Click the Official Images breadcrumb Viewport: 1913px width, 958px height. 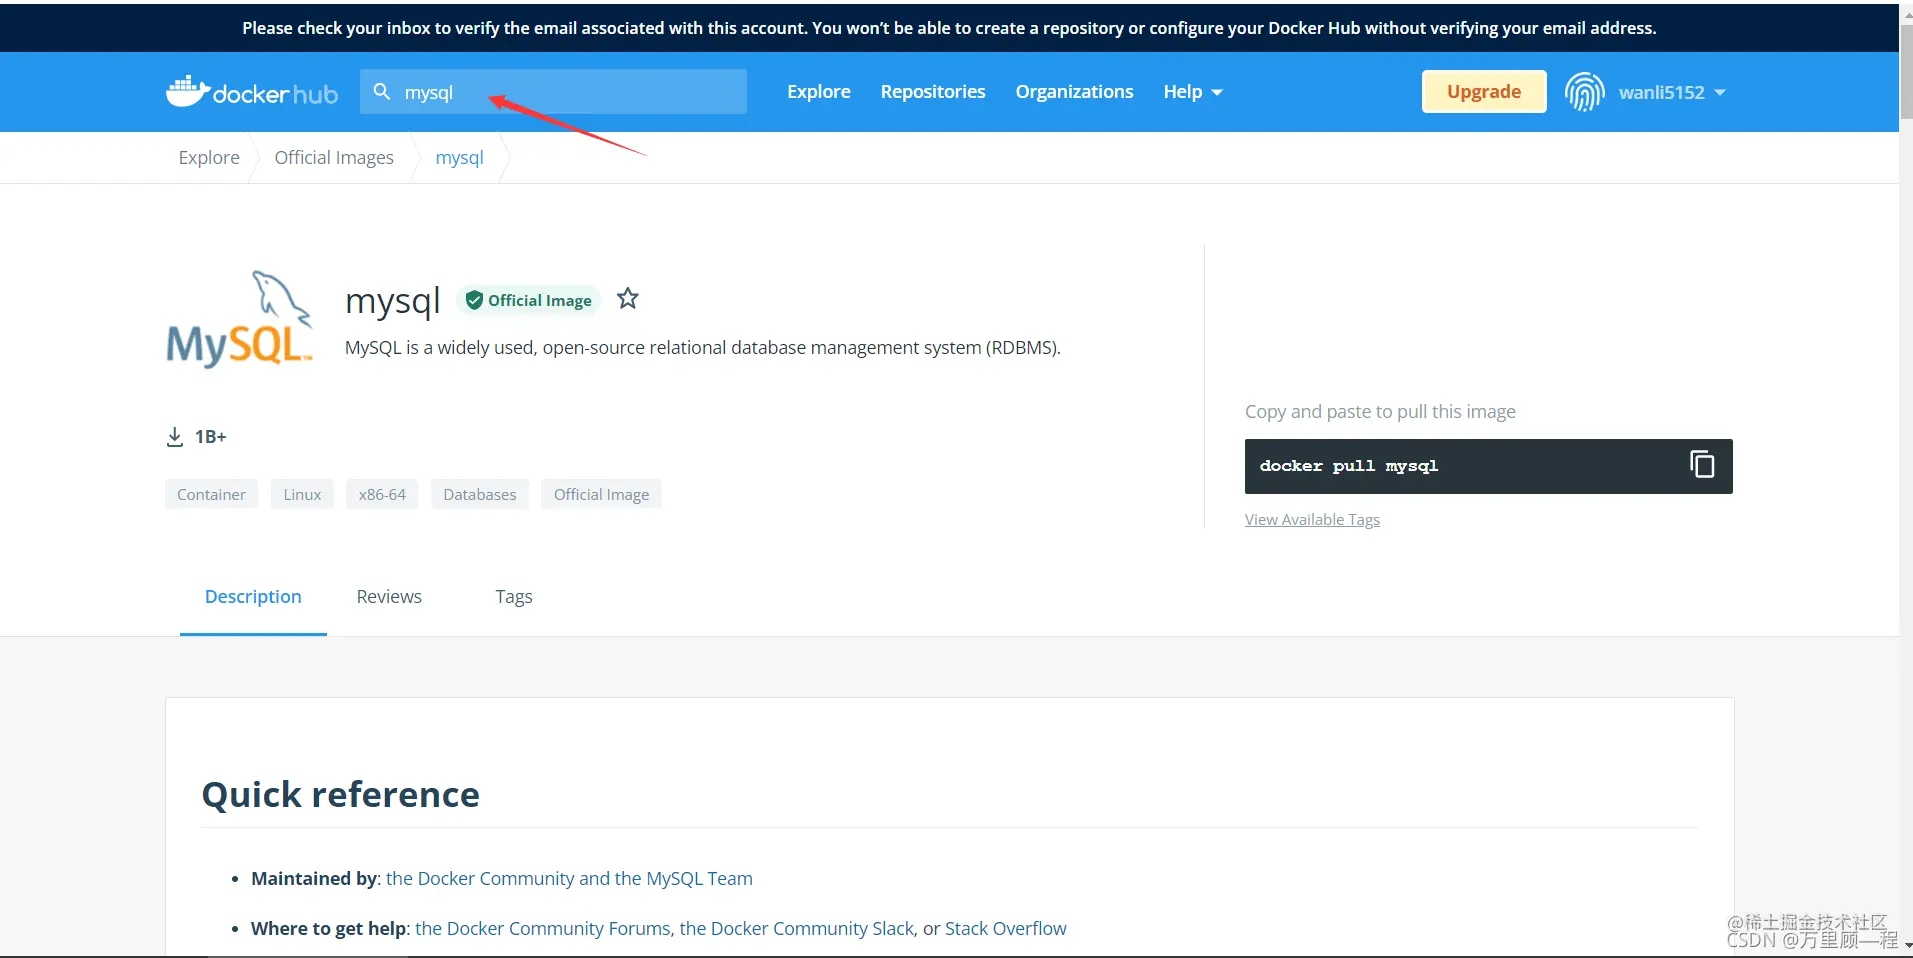point(334,158)
